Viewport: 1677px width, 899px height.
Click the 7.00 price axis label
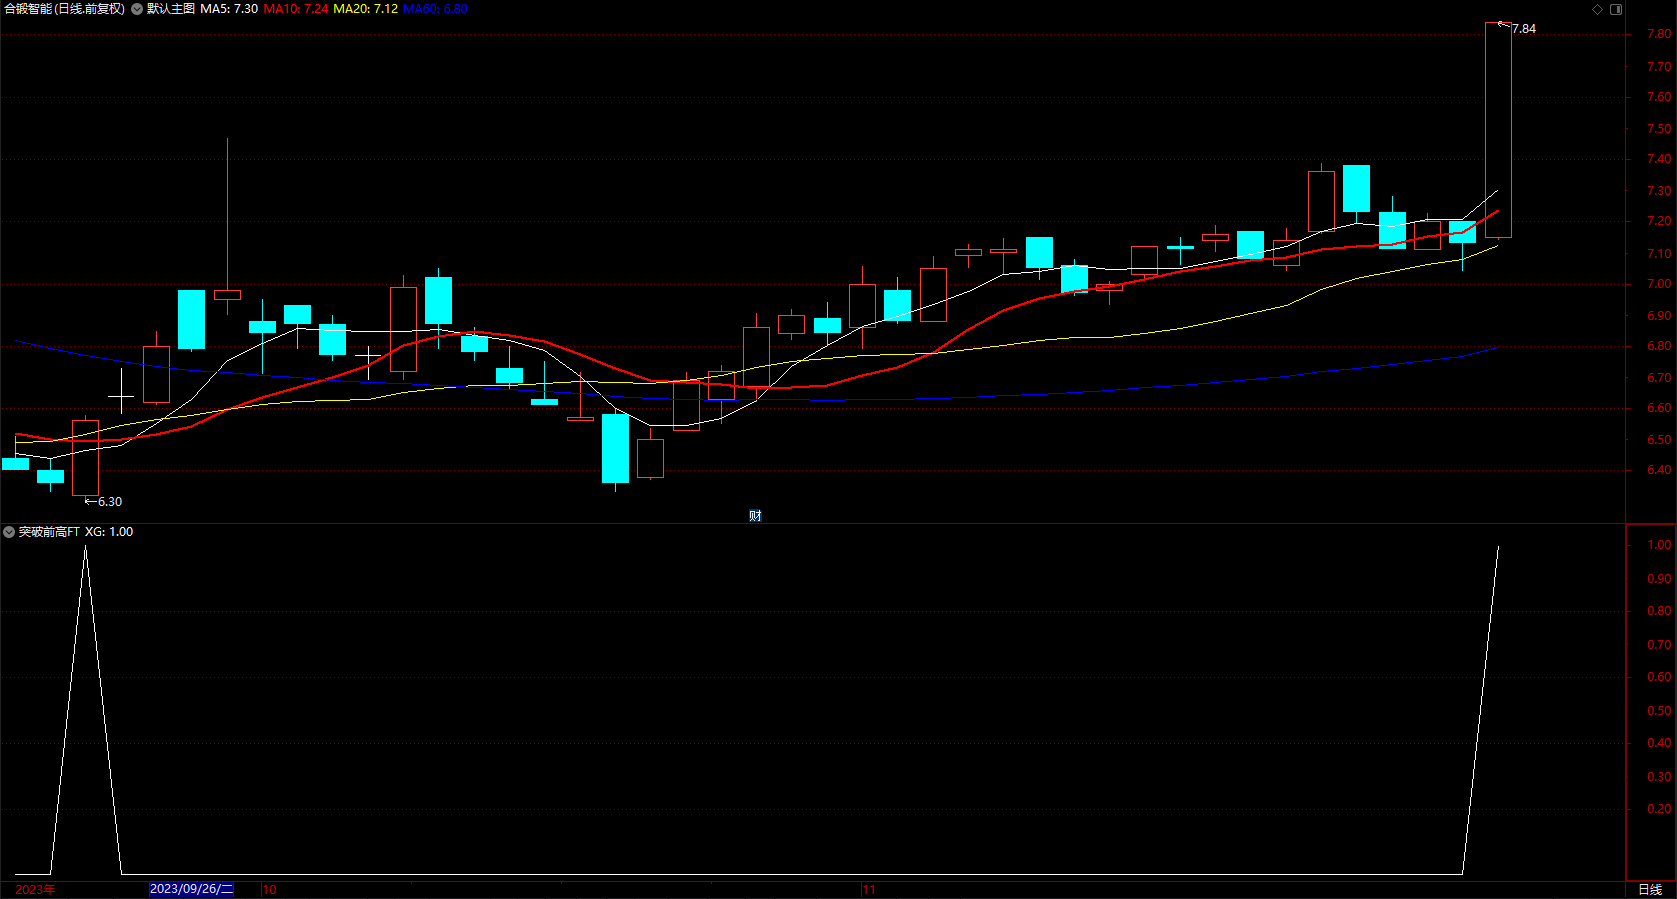(1659, 284)
